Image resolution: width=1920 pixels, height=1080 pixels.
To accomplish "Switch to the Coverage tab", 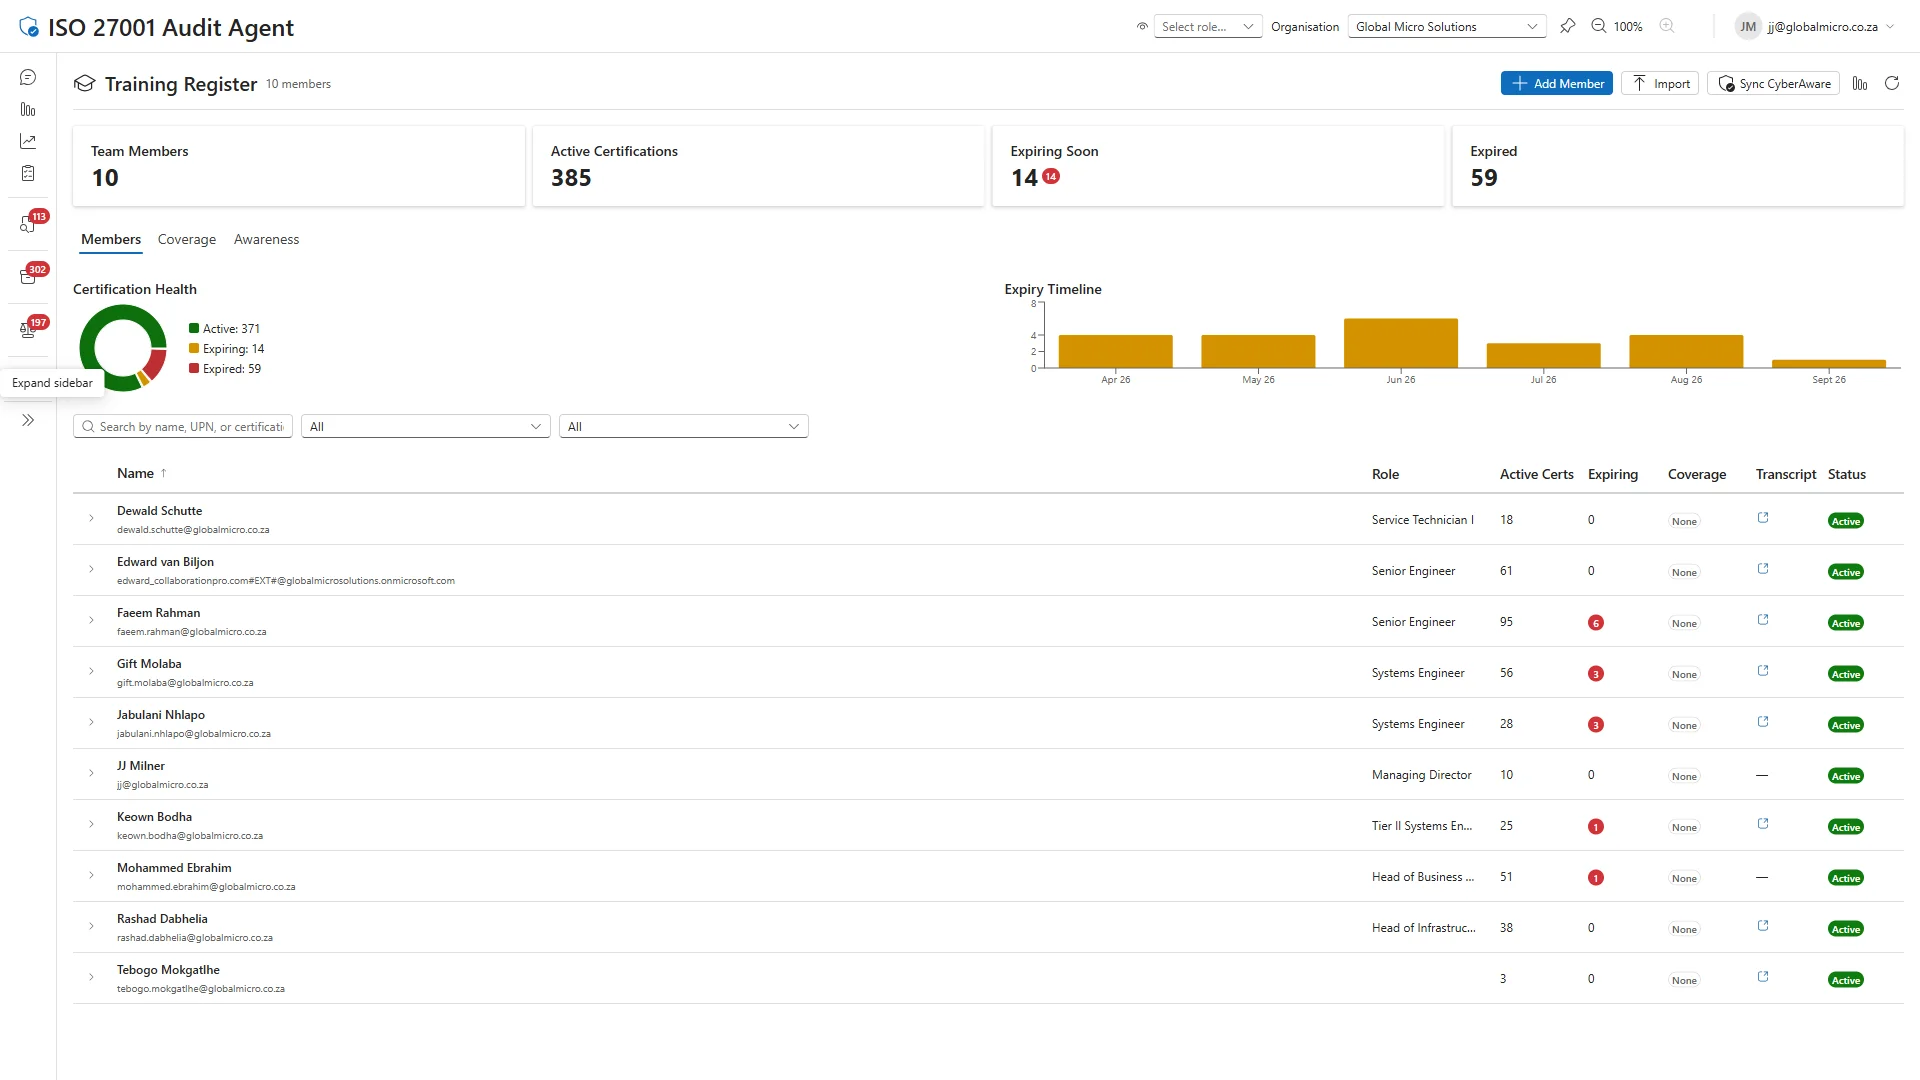I will click(x=186, y=239).
